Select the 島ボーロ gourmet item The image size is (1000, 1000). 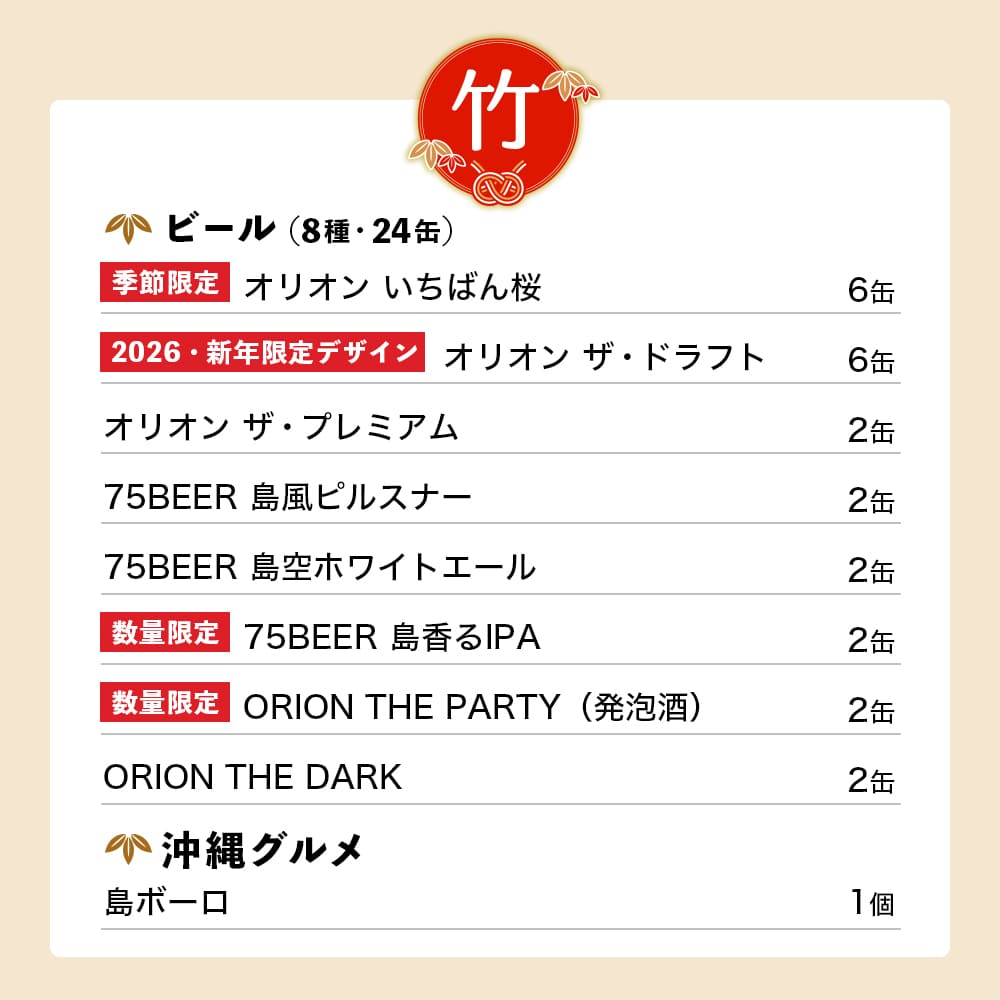pos(167,903)
